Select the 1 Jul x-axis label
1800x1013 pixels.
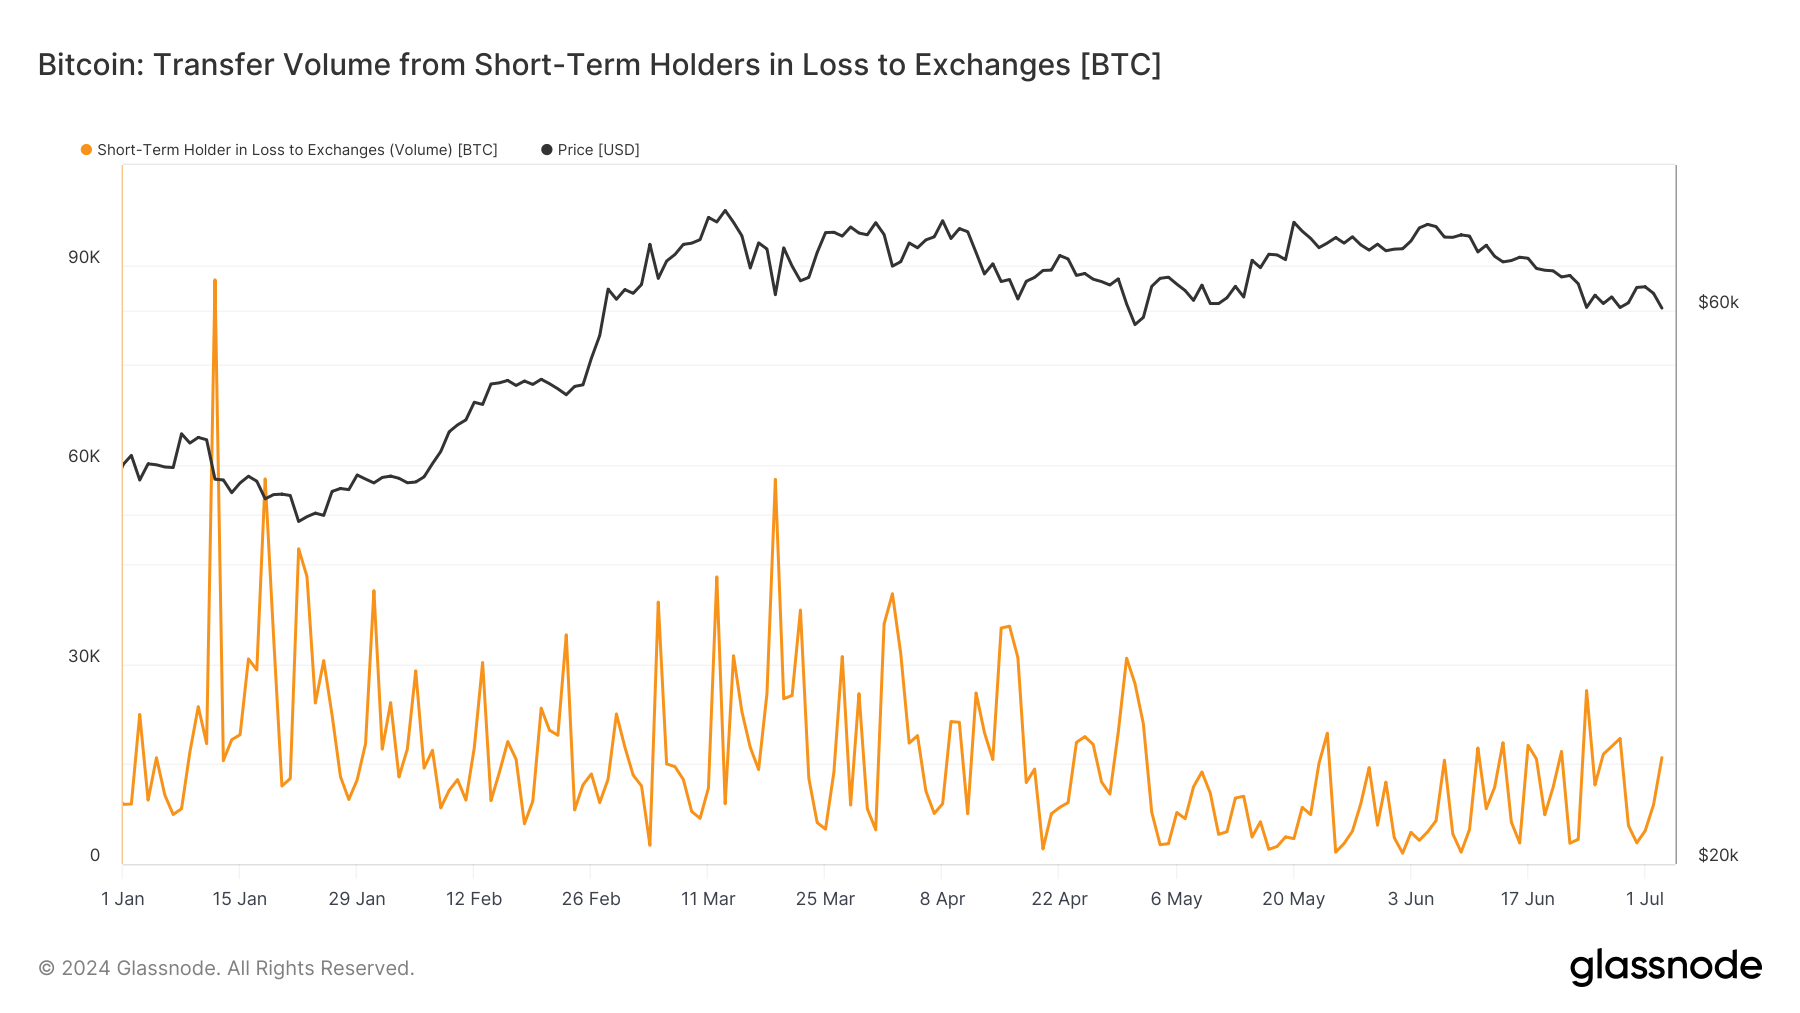(1645, 899)
